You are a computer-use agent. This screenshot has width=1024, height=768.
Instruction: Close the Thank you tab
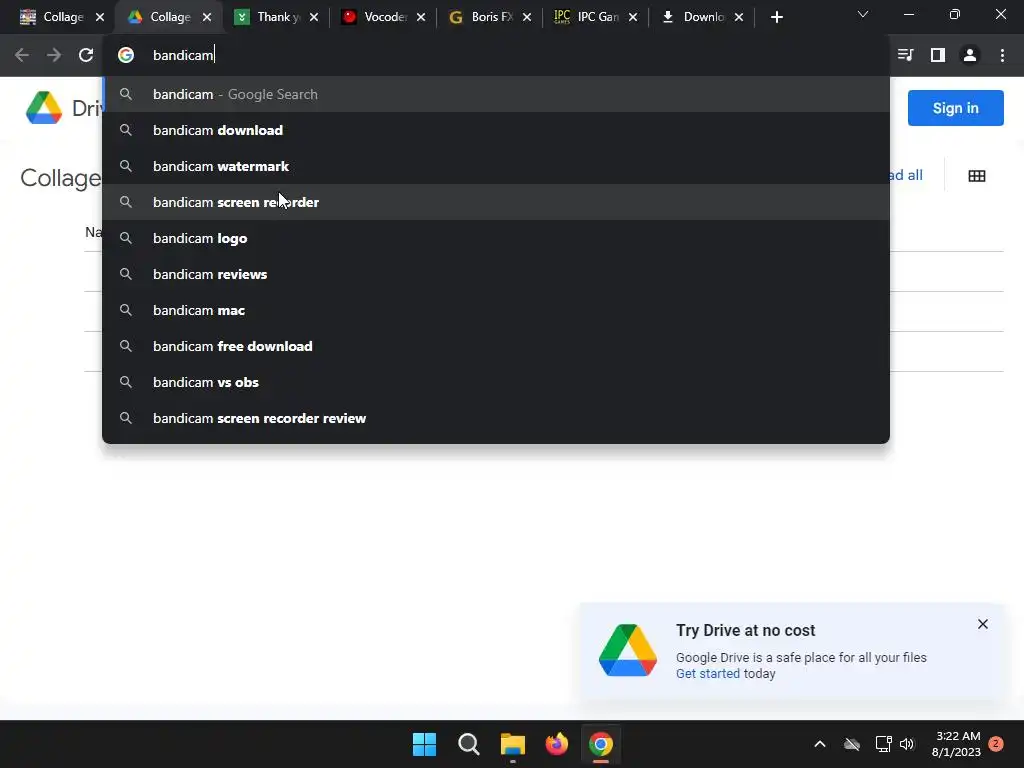coord(314,17)
